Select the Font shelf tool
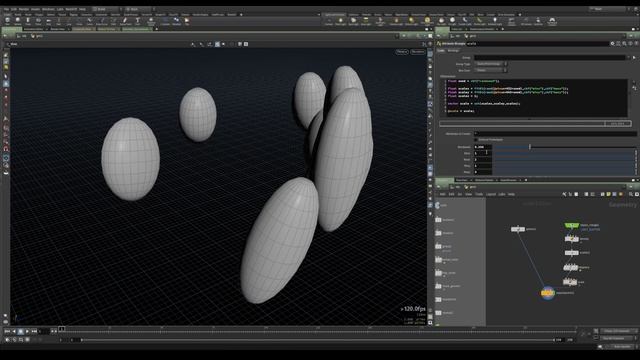This screenshot has width=640, height=360. 138,21
